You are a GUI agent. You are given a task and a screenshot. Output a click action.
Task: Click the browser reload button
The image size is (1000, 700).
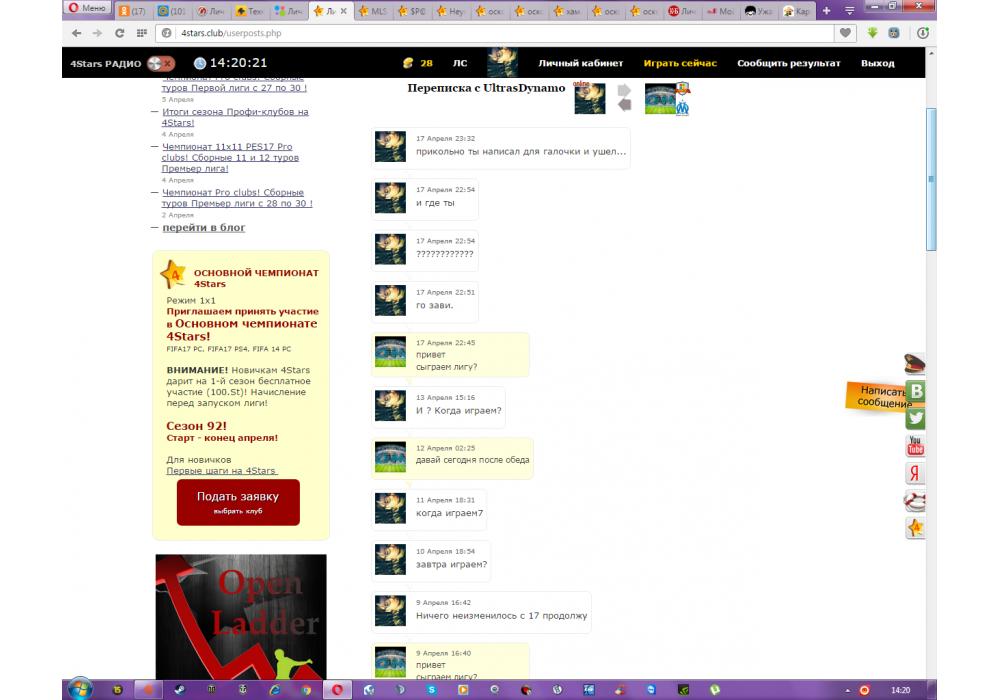pos(119,33)
